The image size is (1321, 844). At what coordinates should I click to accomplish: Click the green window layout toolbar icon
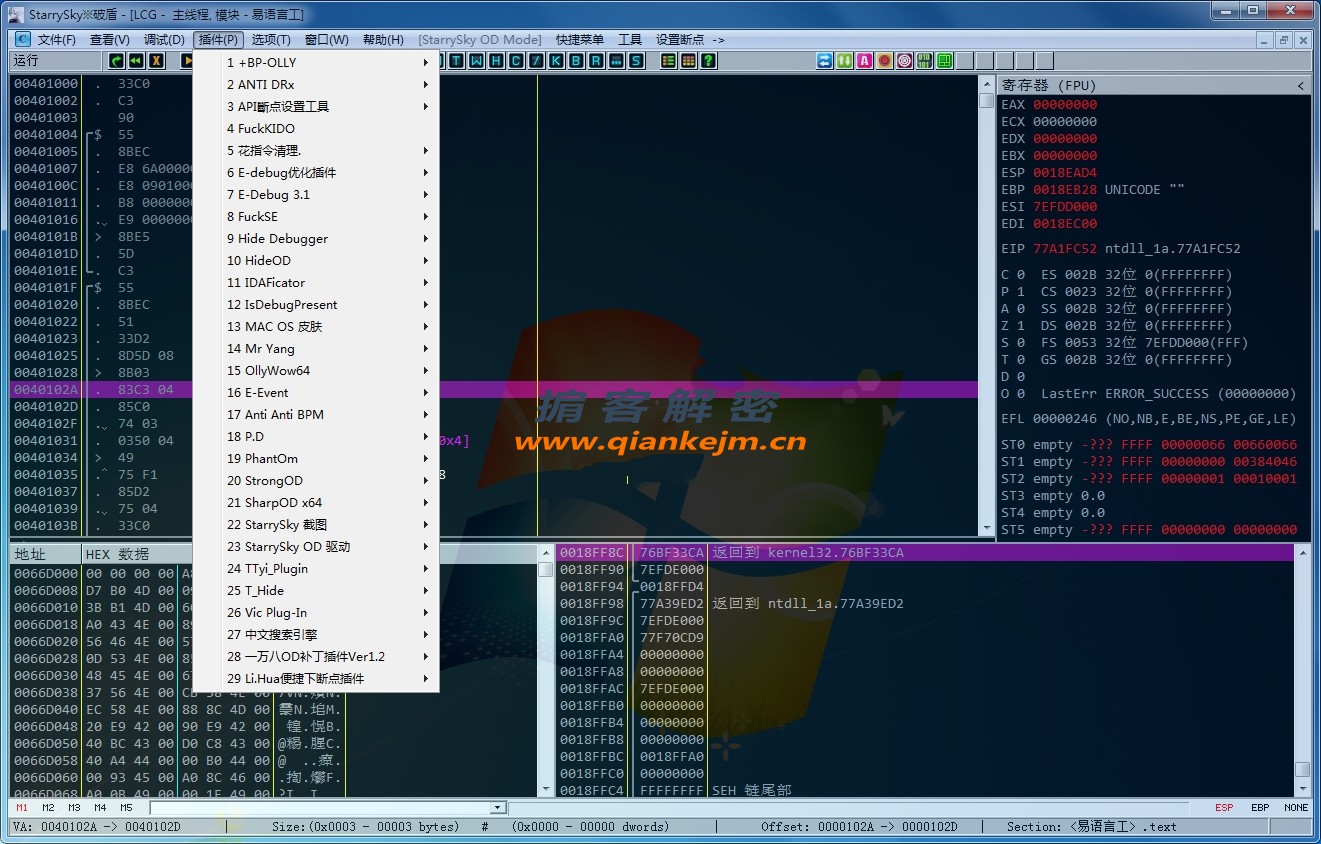click(x=945, y=61)
